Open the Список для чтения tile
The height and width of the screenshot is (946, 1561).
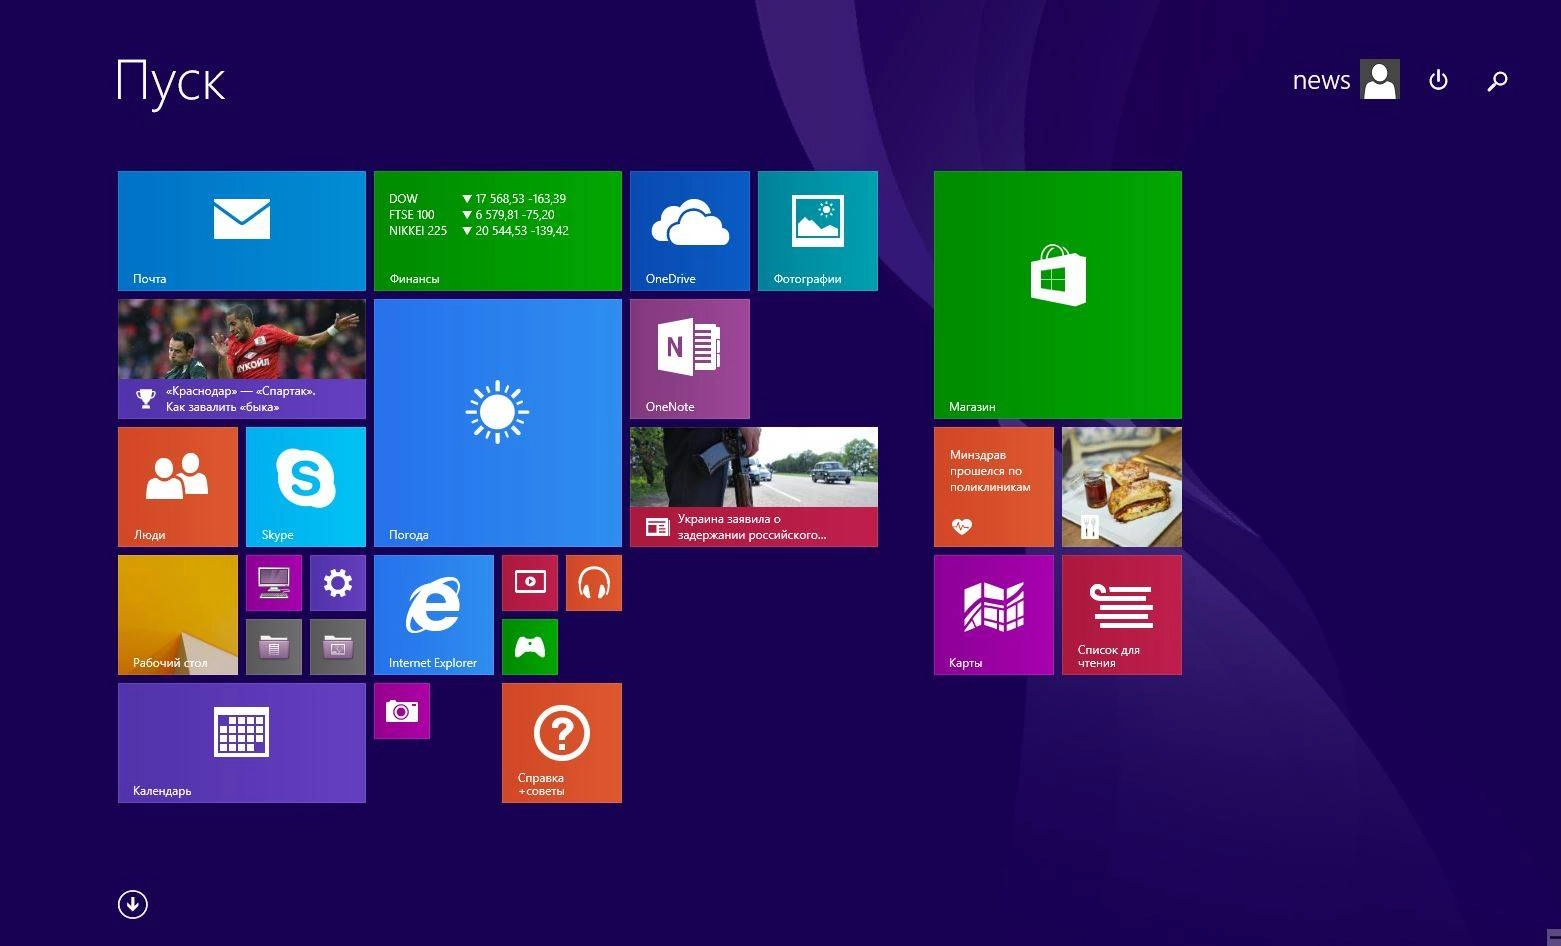1122,615
